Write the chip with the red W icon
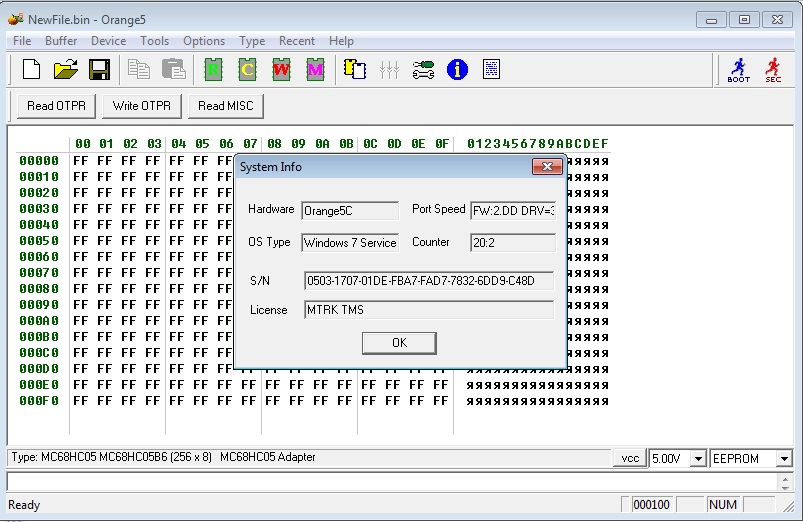 point(281,69)
